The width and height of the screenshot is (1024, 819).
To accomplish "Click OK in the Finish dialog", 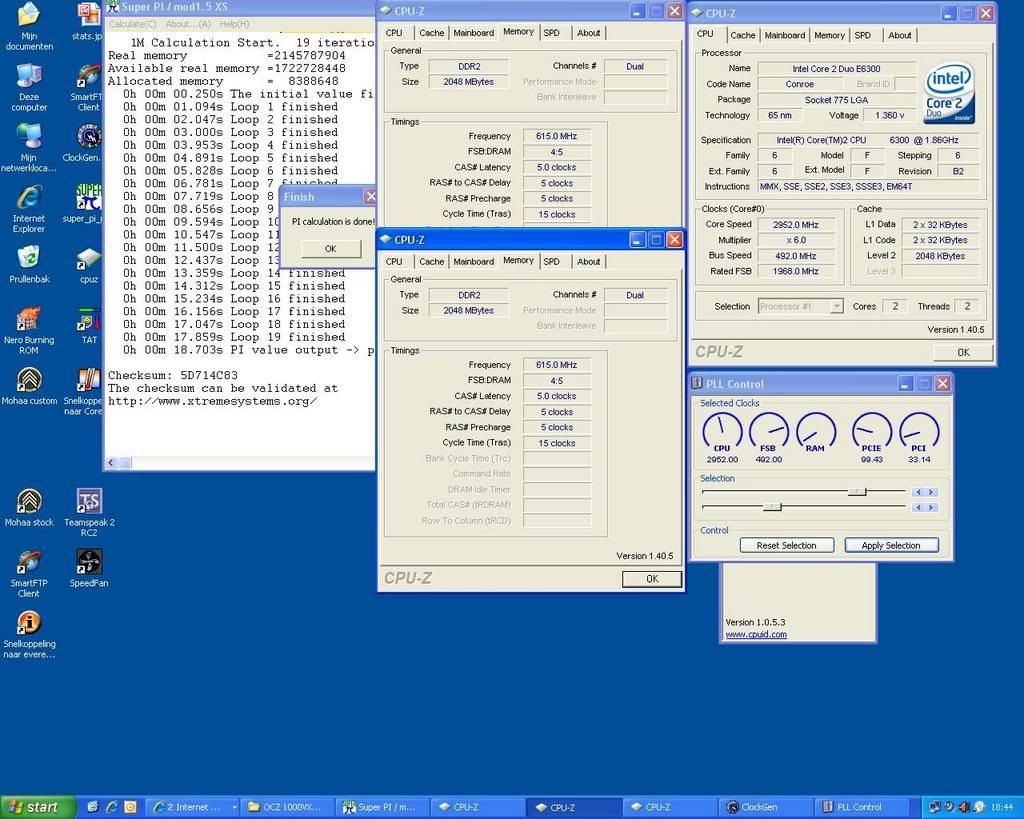I will pyautogui.click(x=330, y=249).
